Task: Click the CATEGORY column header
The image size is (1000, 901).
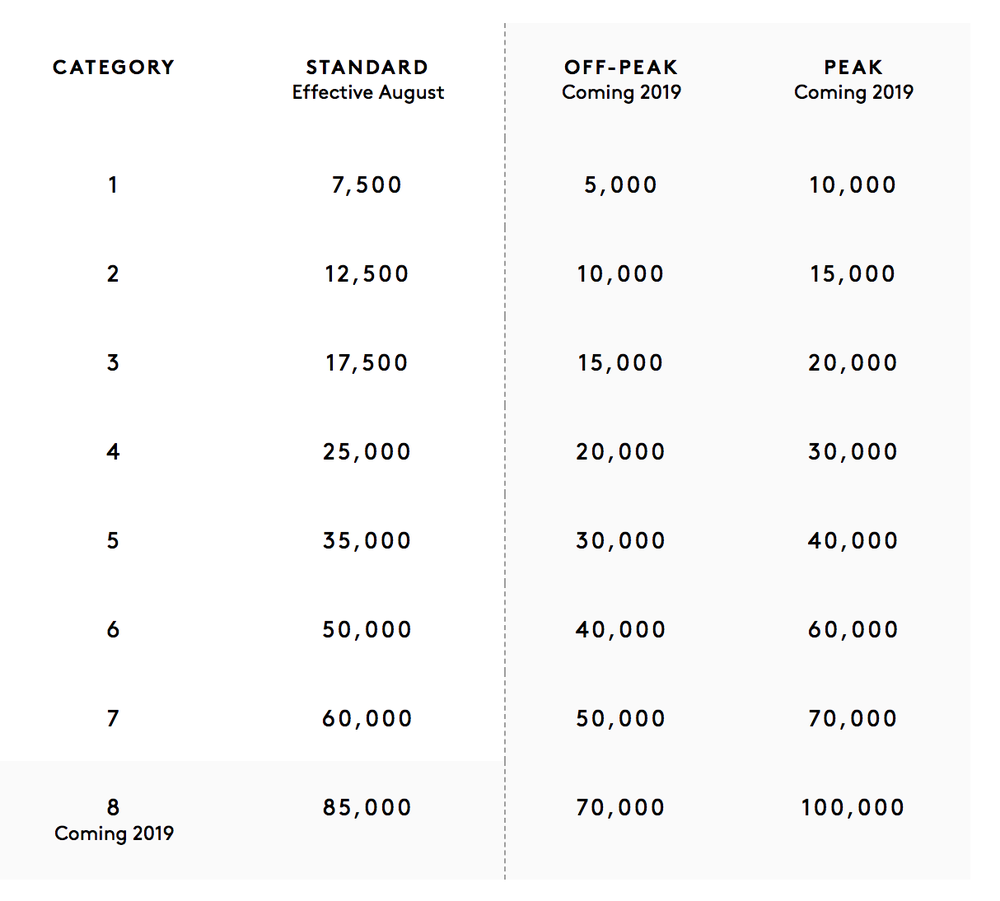Action: tap(113, 68)
